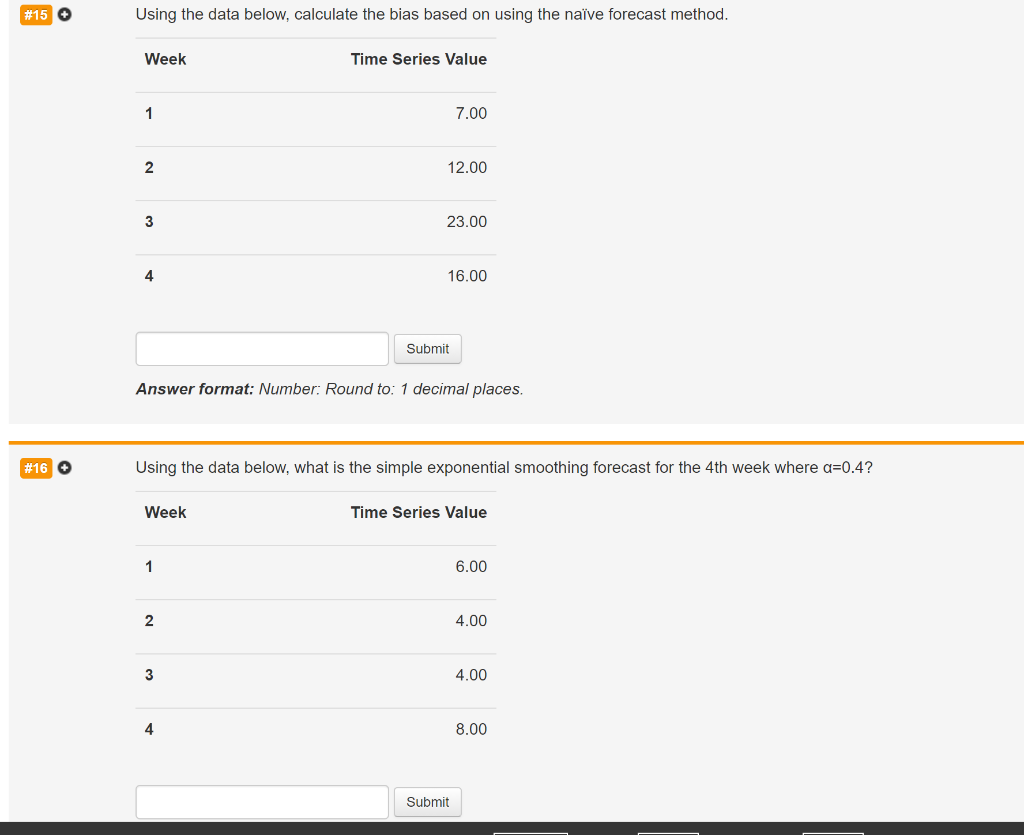The image size is (1024, 835).
Task: Submit the answer for question #15
Action: pos(427,348)
